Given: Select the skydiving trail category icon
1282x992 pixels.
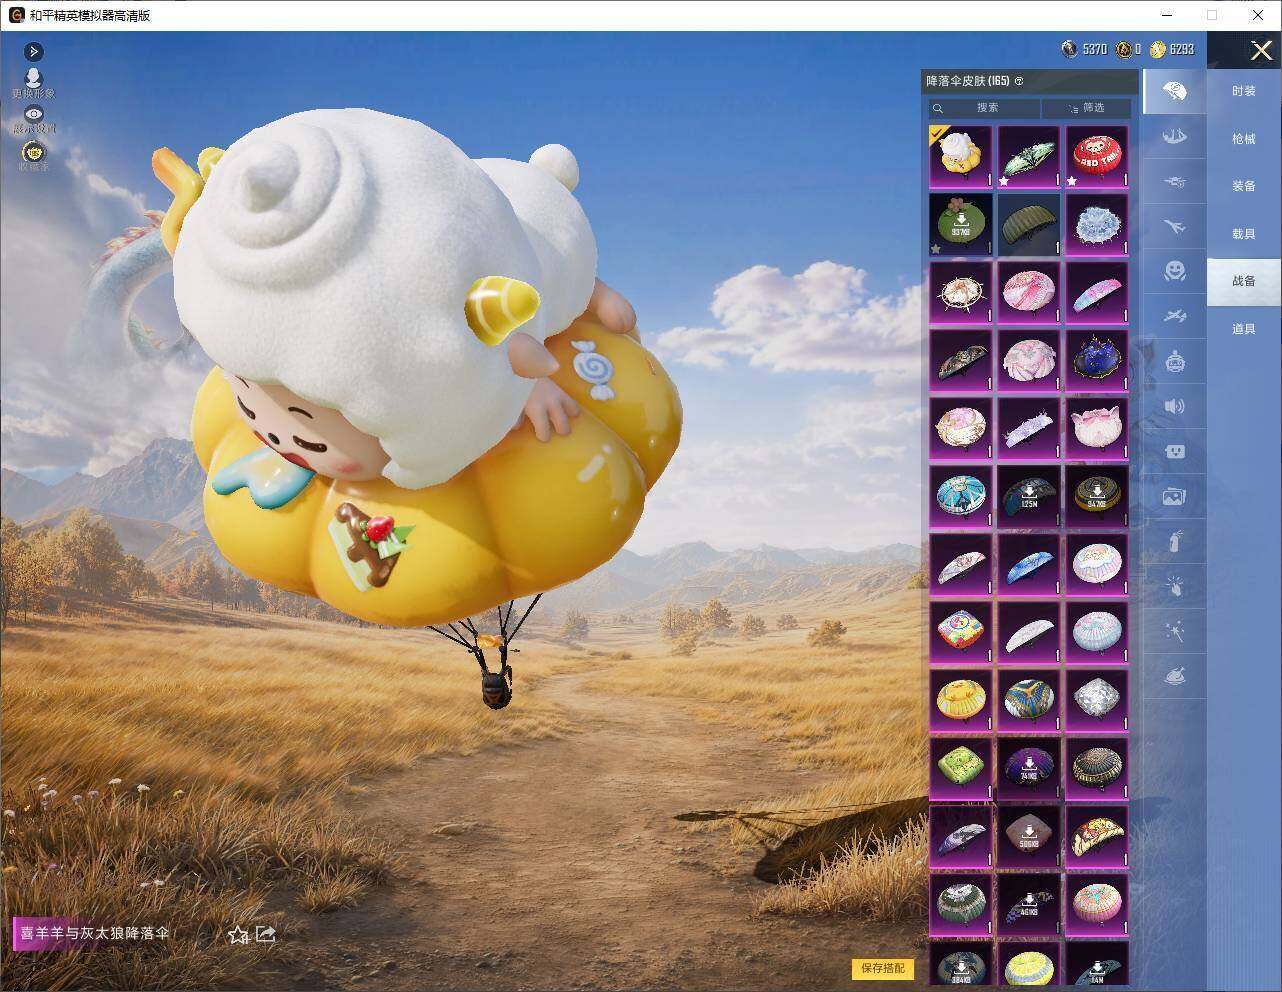Looking at the screenshot, I should click(x=1175, y=136).
